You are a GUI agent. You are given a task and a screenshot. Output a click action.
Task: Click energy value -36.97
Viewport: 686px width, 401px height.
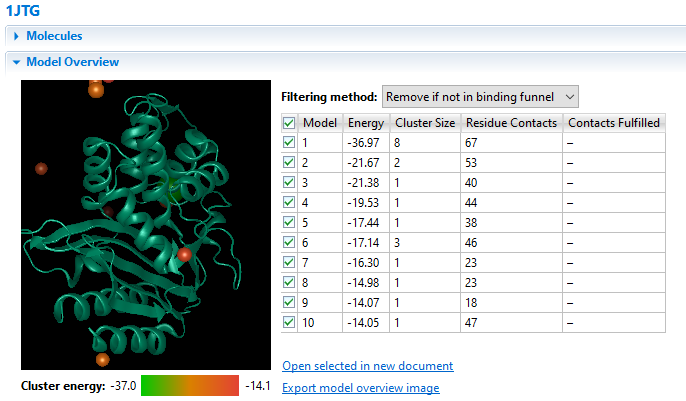click(x=363, y=143)
